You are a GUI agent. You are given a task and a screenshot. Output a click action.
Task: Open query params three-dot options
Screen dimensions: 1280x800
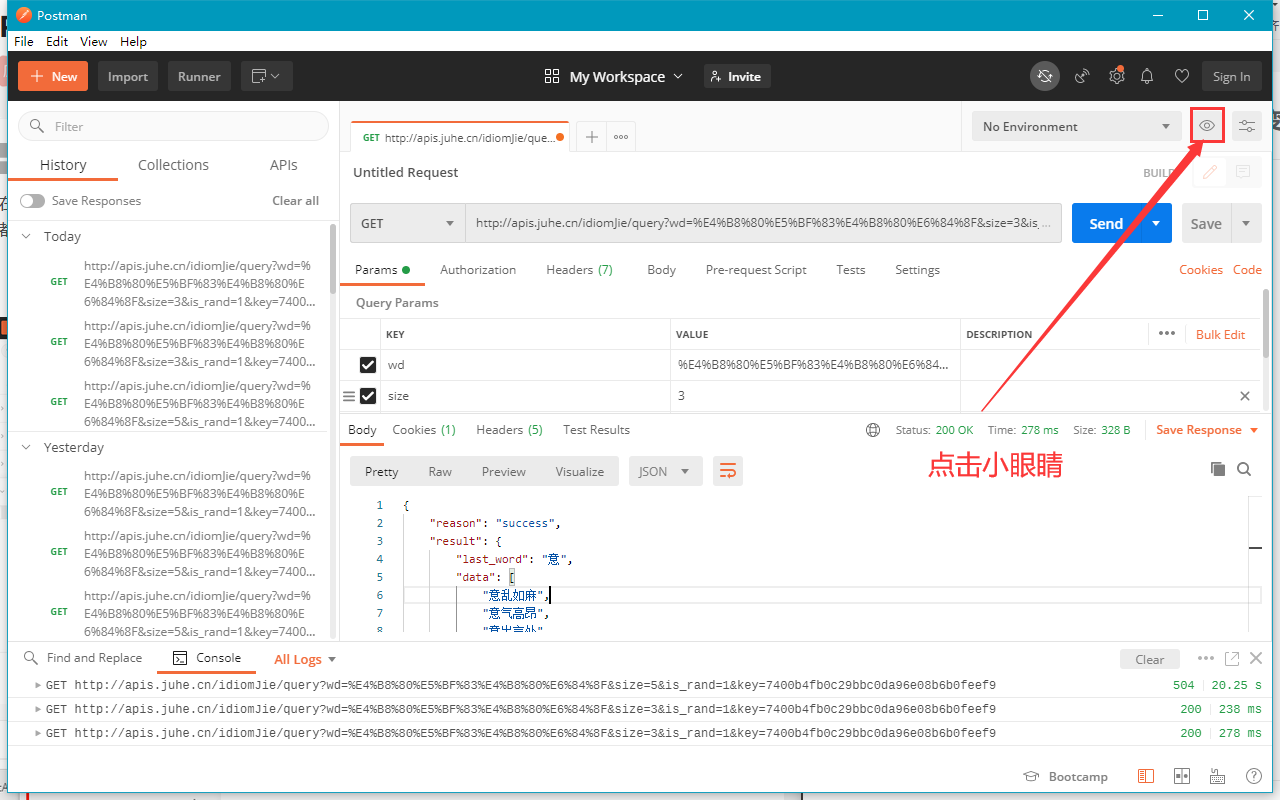[1166, 334]
